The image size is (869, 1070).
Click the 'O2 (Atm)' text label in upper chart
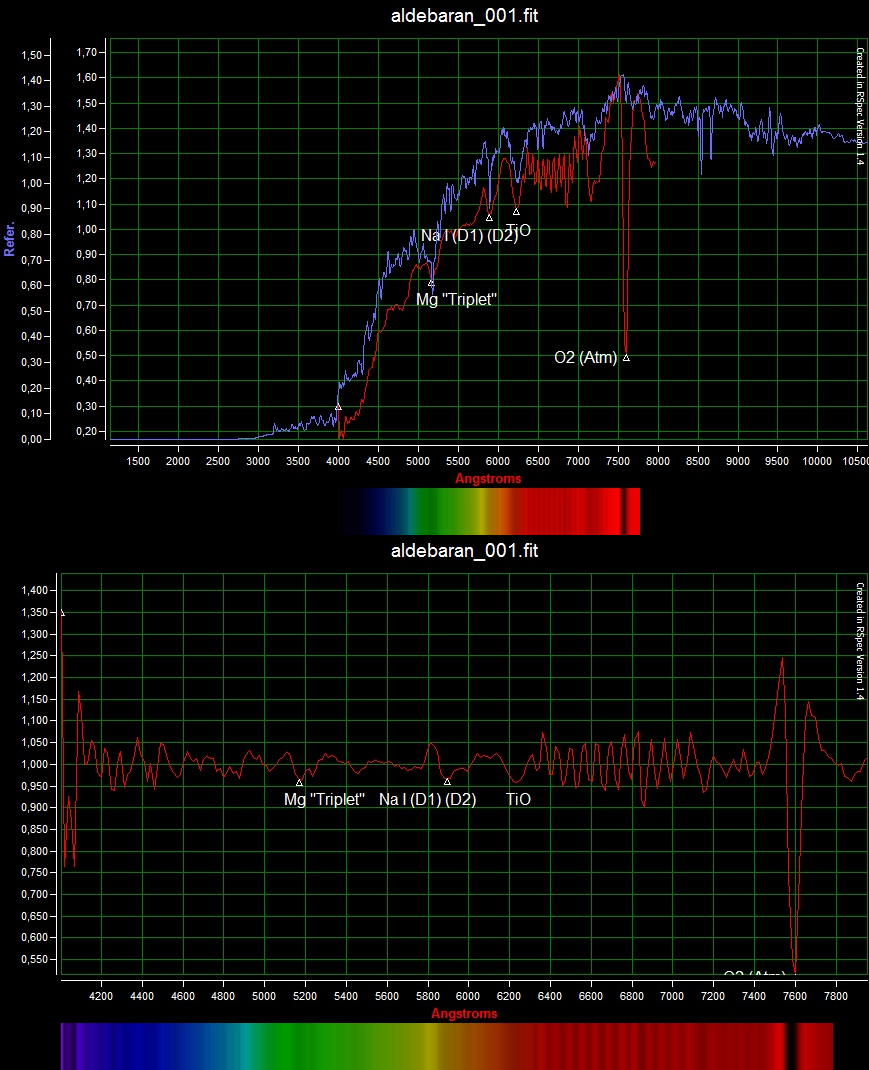(585, 358)
